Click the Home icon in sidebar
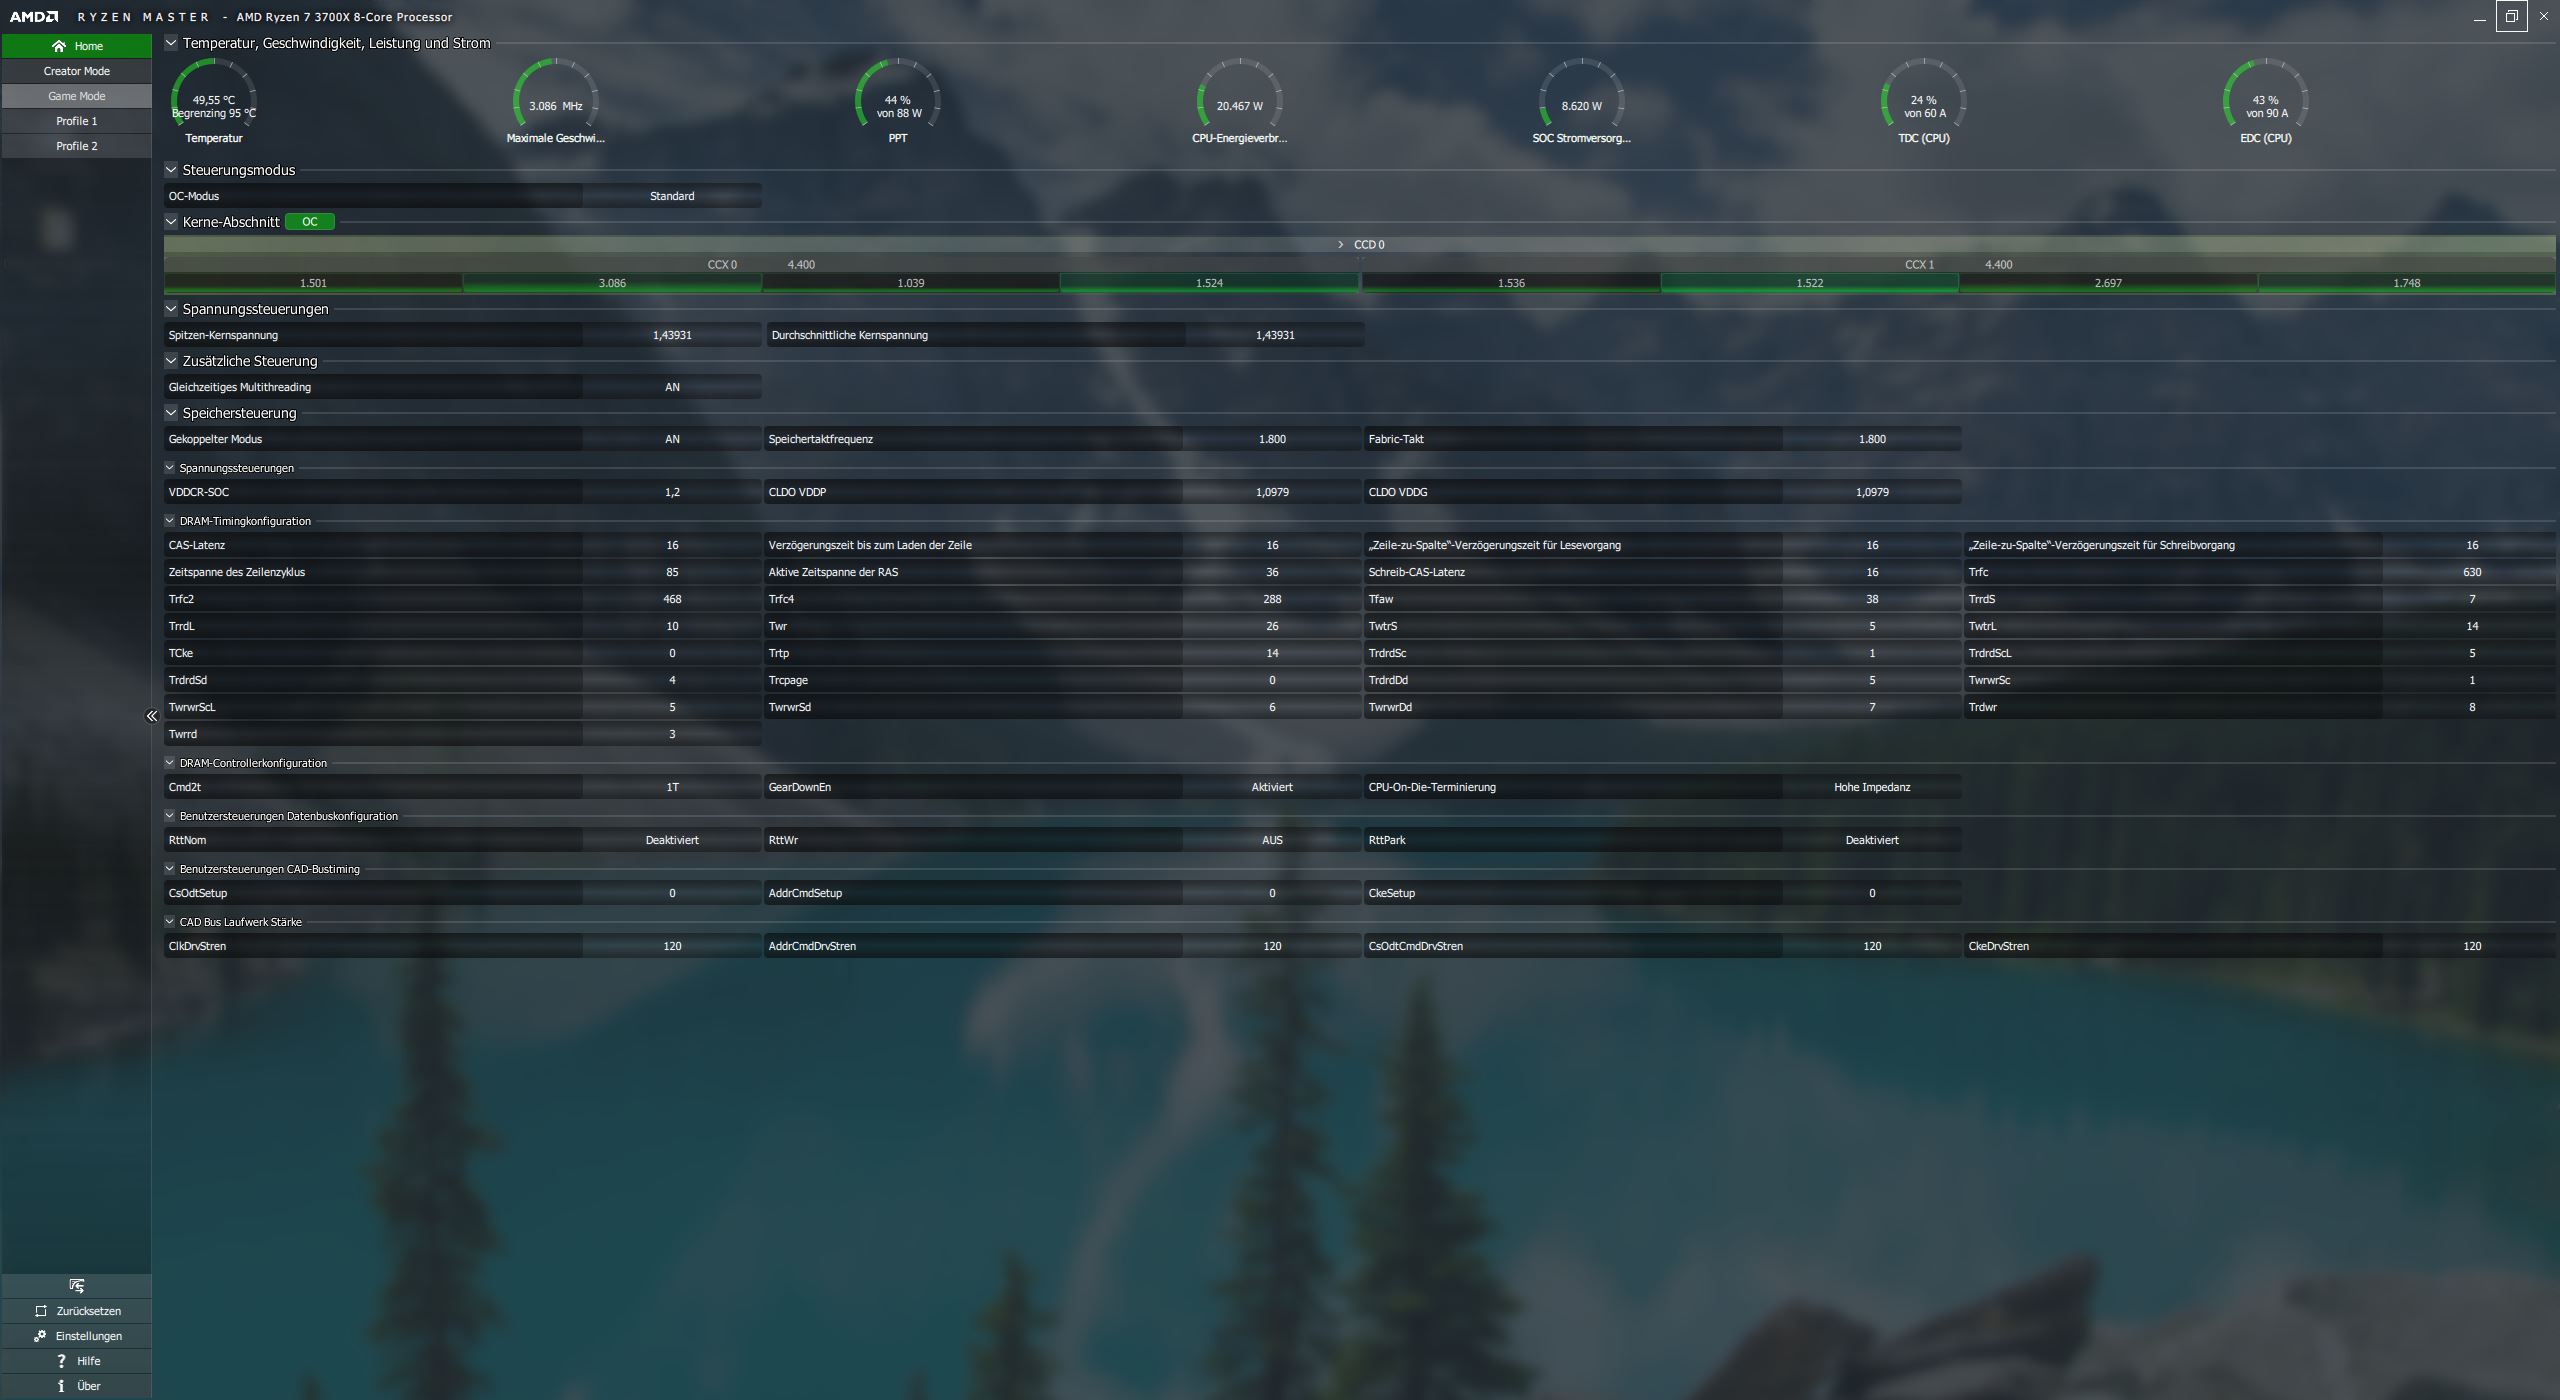This screenshot has width=2560, height=1400. (59, 46)
